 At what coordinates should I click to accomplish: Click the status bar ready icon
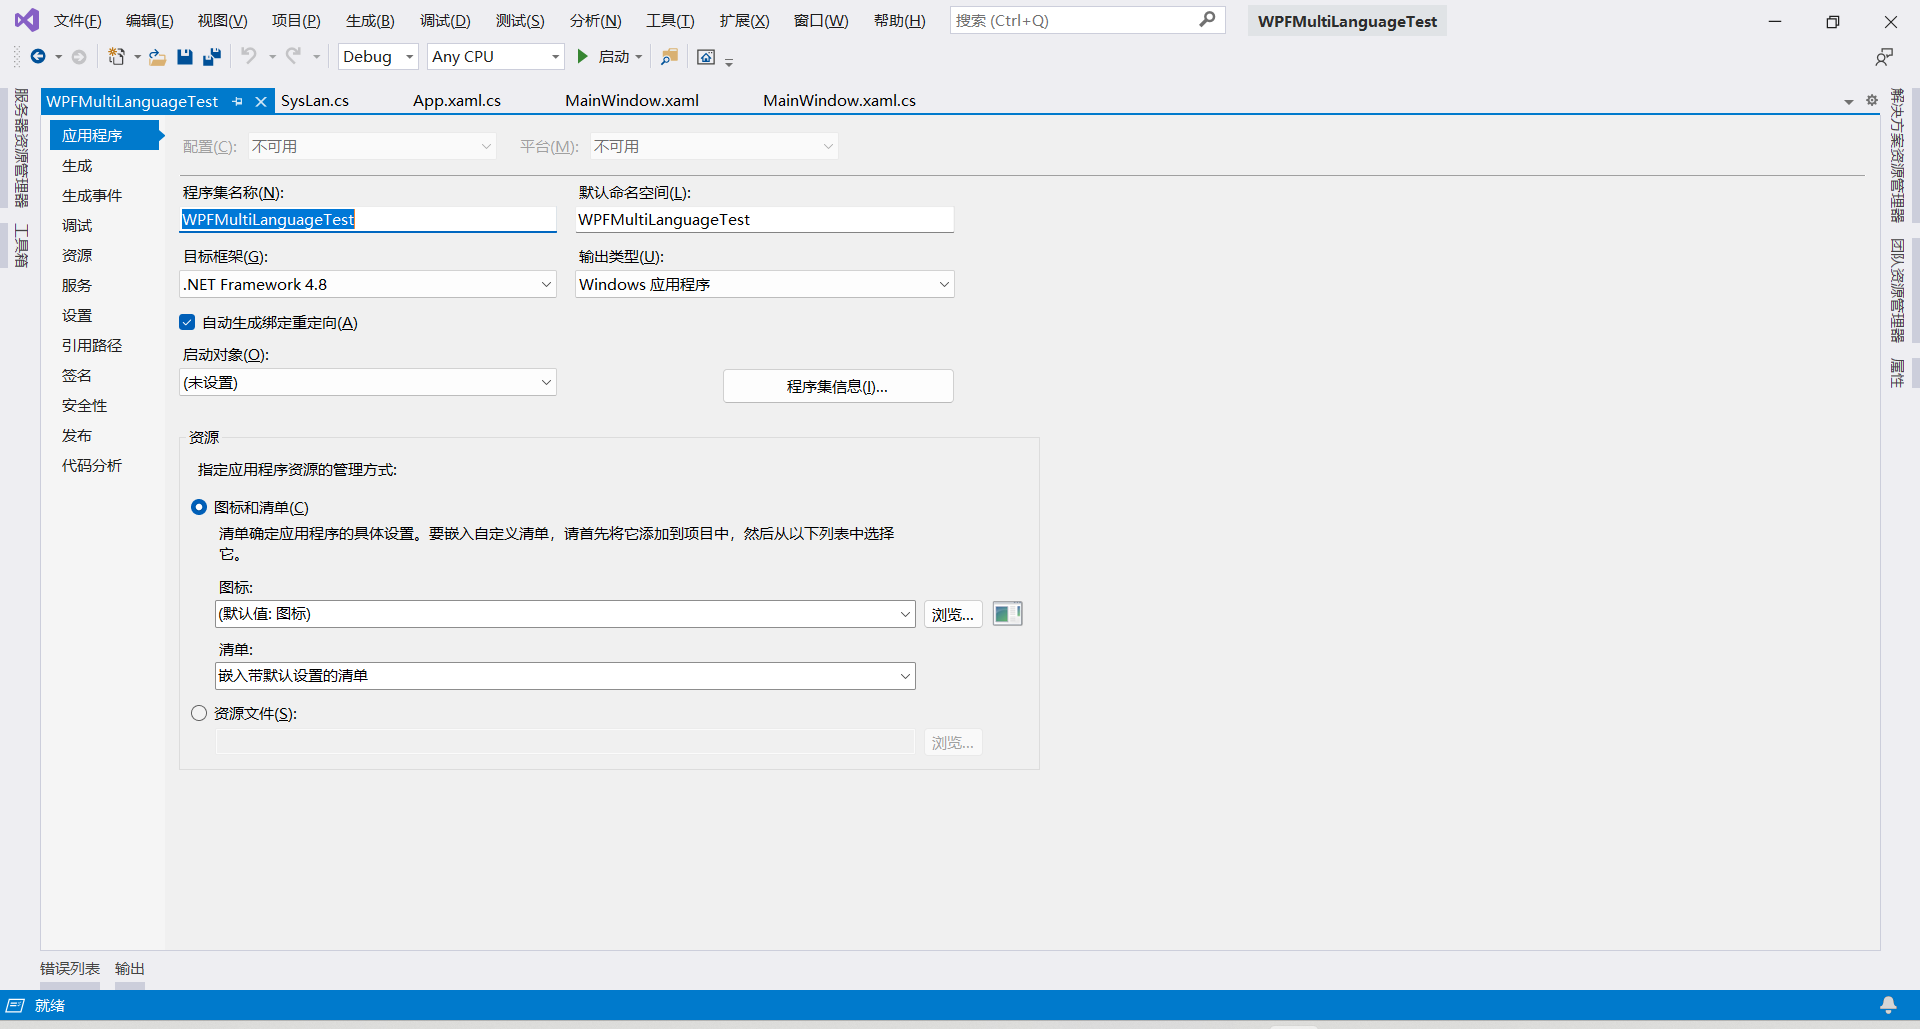tap(15, 1005)
